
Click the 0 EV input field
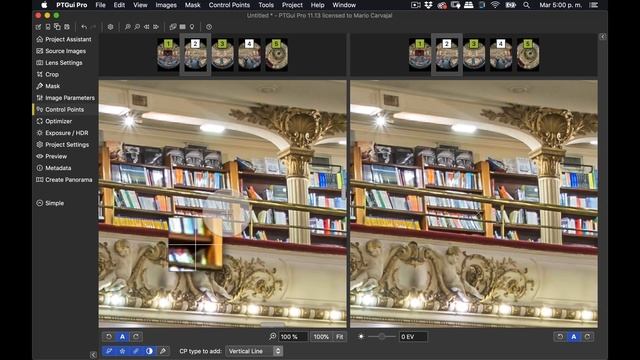[413, 337]
